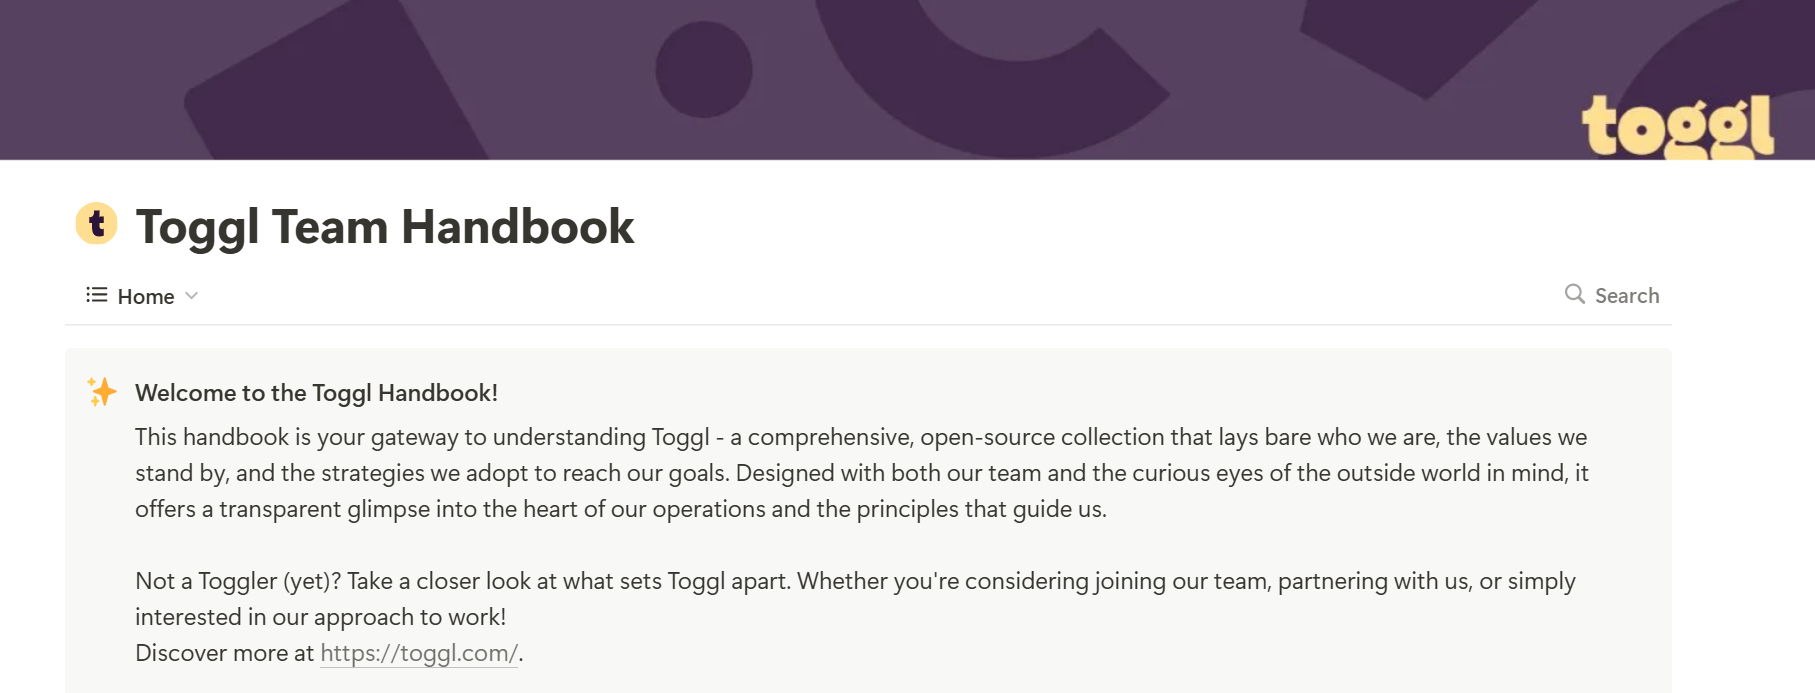Select the Home view tab
The height and width of the screenshot is (693, 1815).
[146, 296]
